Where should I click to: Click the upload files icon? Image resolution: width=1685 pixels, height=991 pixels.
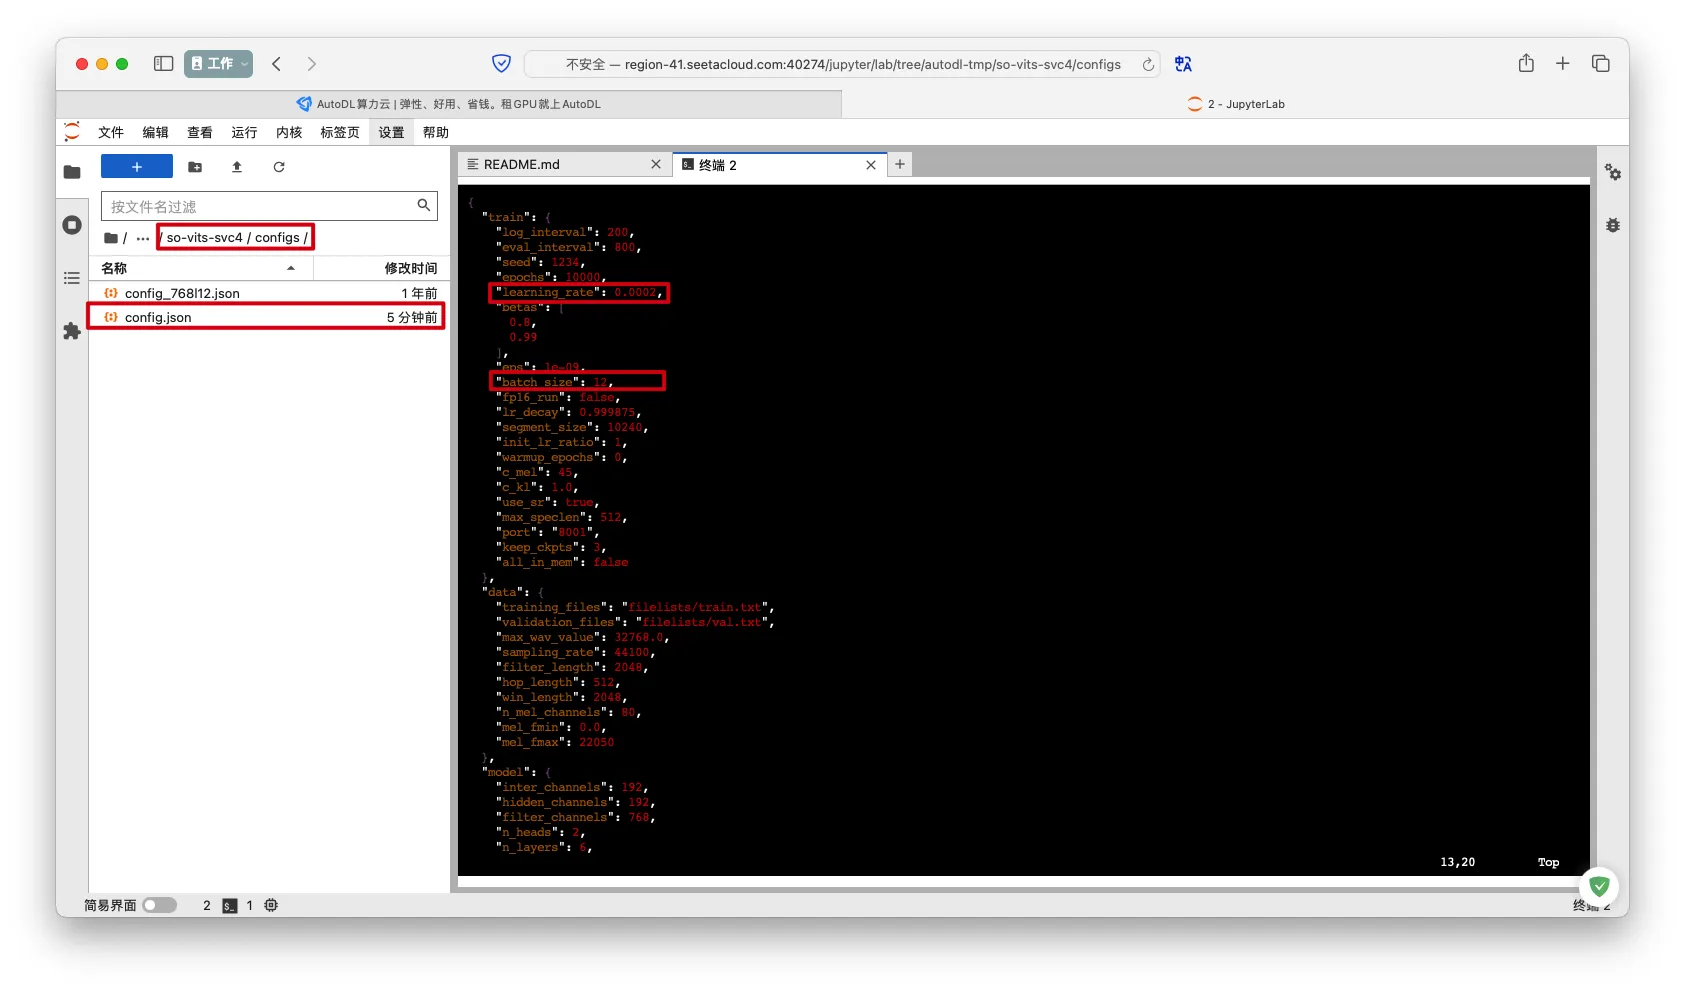tap(237, 167)
